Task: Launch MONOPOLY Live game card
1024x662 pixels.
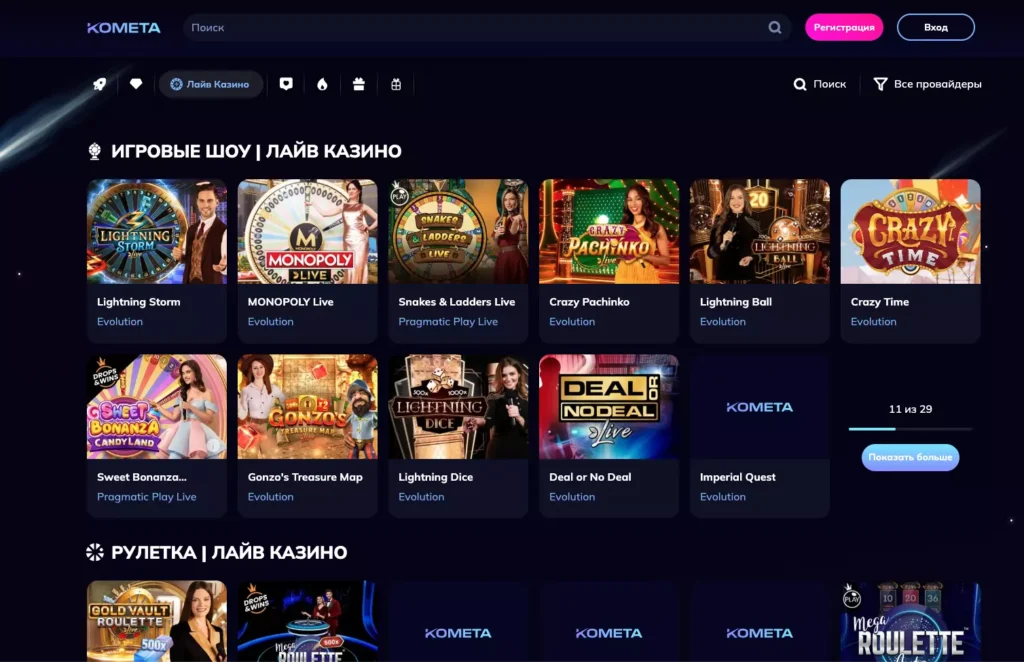Action: (307, 232)
